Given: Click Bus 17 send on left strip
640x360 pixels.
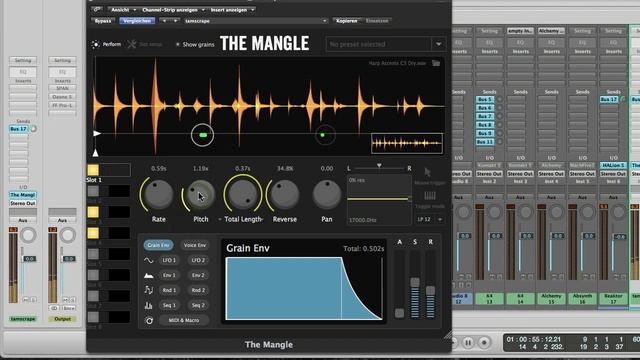Looking at the screenshot, I should coord(18,129).
